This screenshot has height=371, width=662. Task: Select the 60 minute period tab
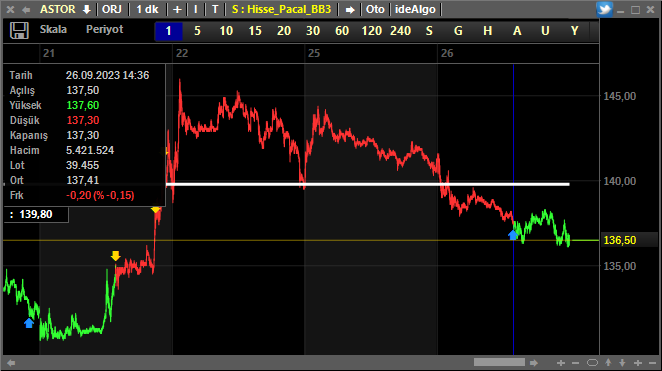click(x=342, y=31)
